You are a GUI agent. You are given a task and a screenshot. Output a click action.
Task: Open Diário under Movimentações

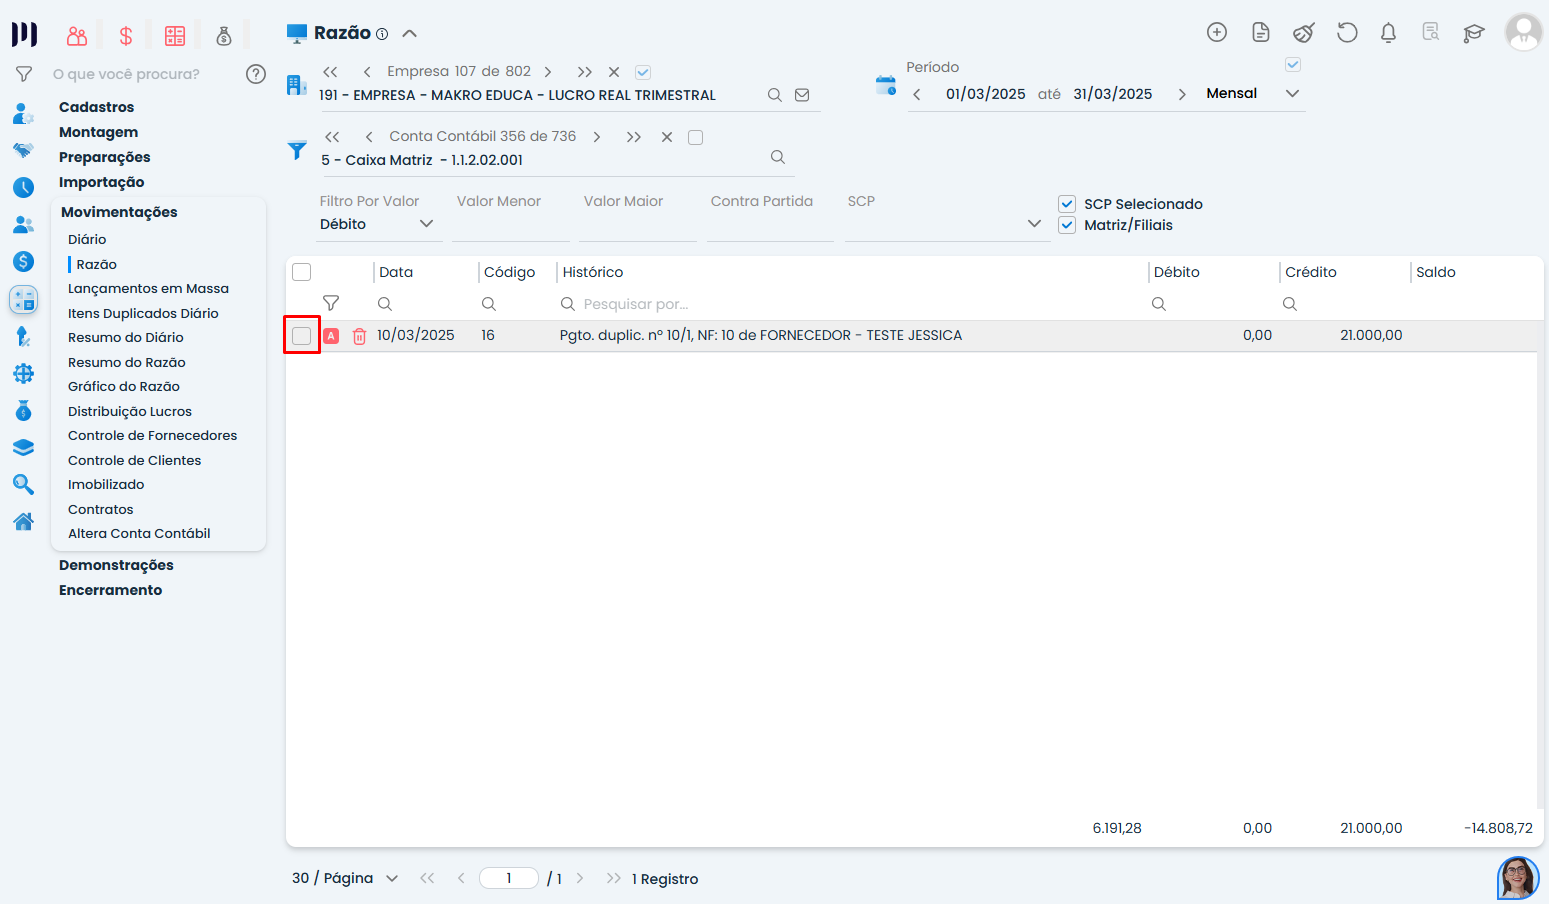coord(87,239)
